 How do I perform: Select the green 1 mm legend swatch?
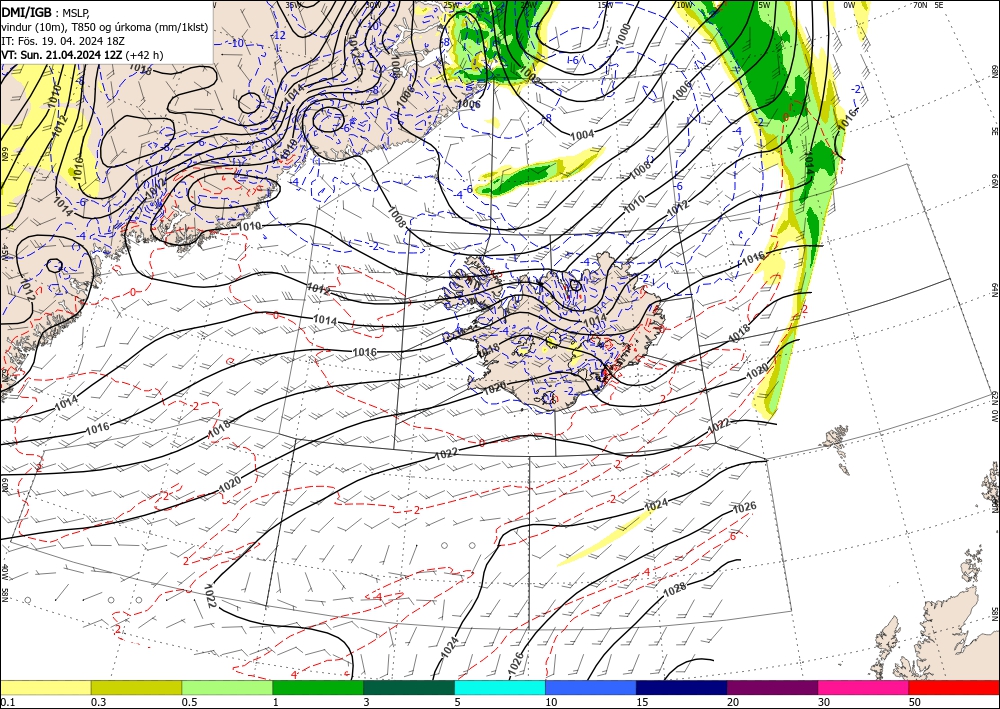(318, 687)
